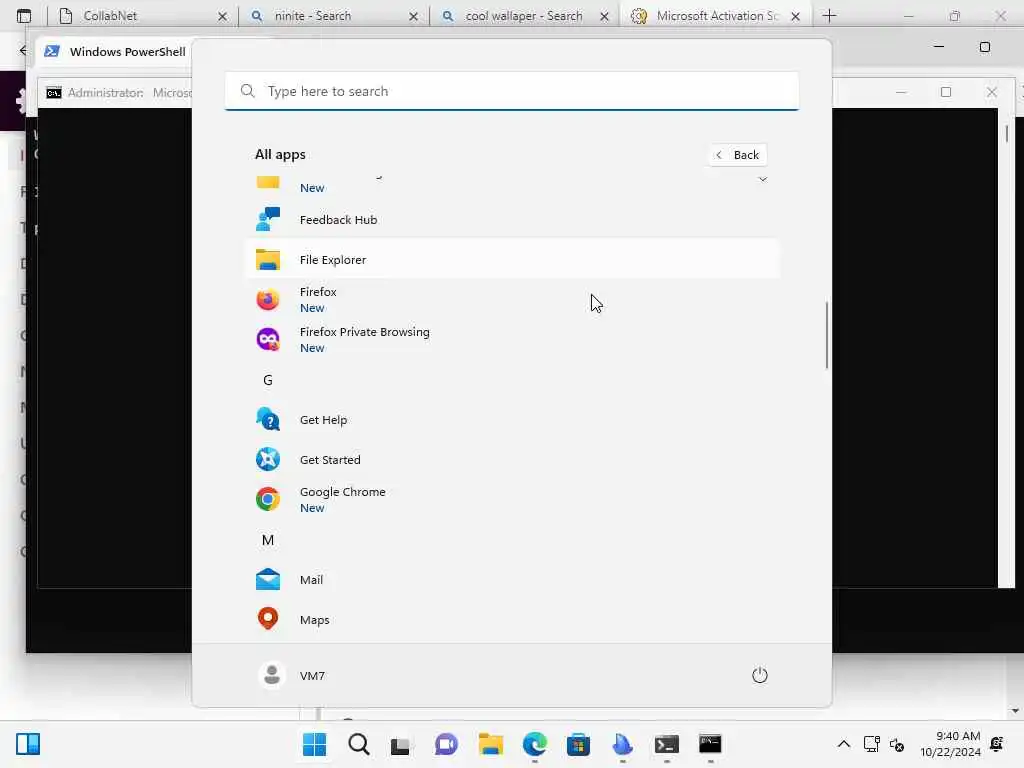Maximize the Administrator command window

[946, 92]
